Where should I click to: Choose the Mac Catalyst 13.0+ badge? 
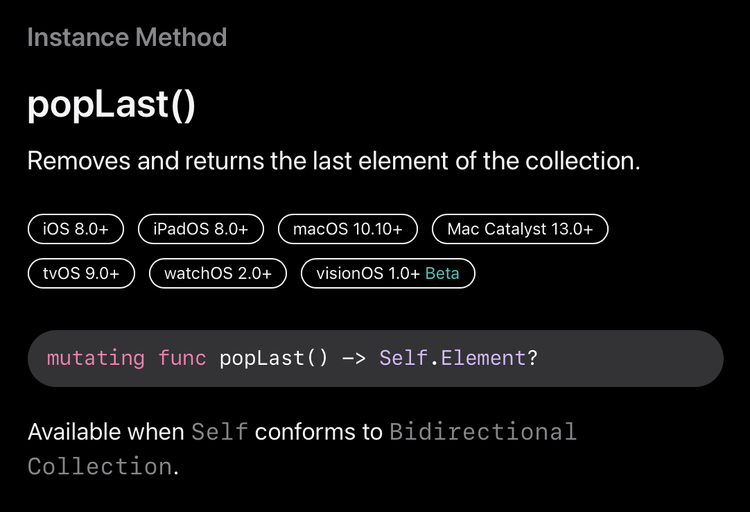[520, 229]
